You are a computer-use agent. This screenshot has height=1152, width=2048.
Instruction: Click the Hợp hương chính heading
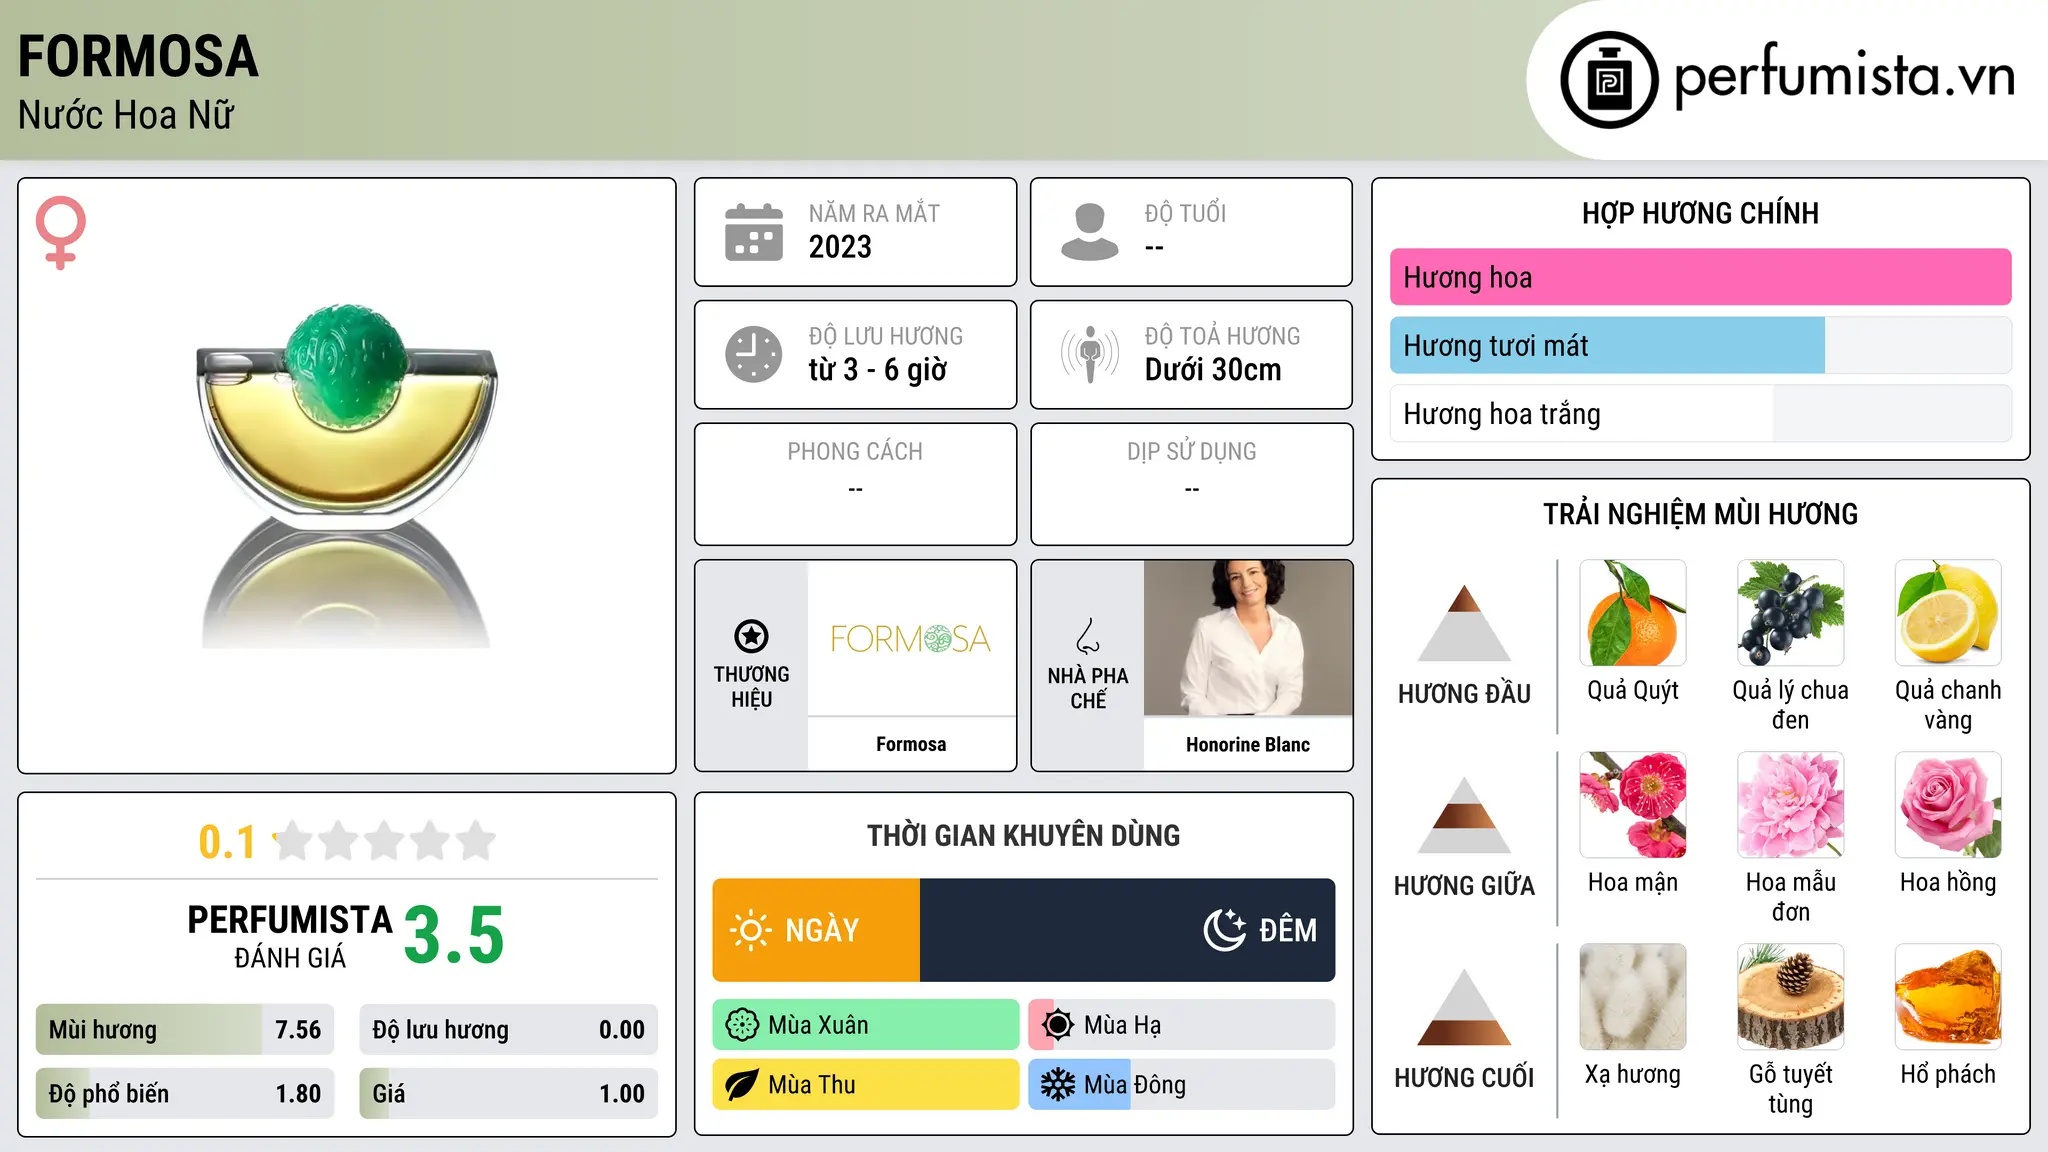tap(1700, 213)
